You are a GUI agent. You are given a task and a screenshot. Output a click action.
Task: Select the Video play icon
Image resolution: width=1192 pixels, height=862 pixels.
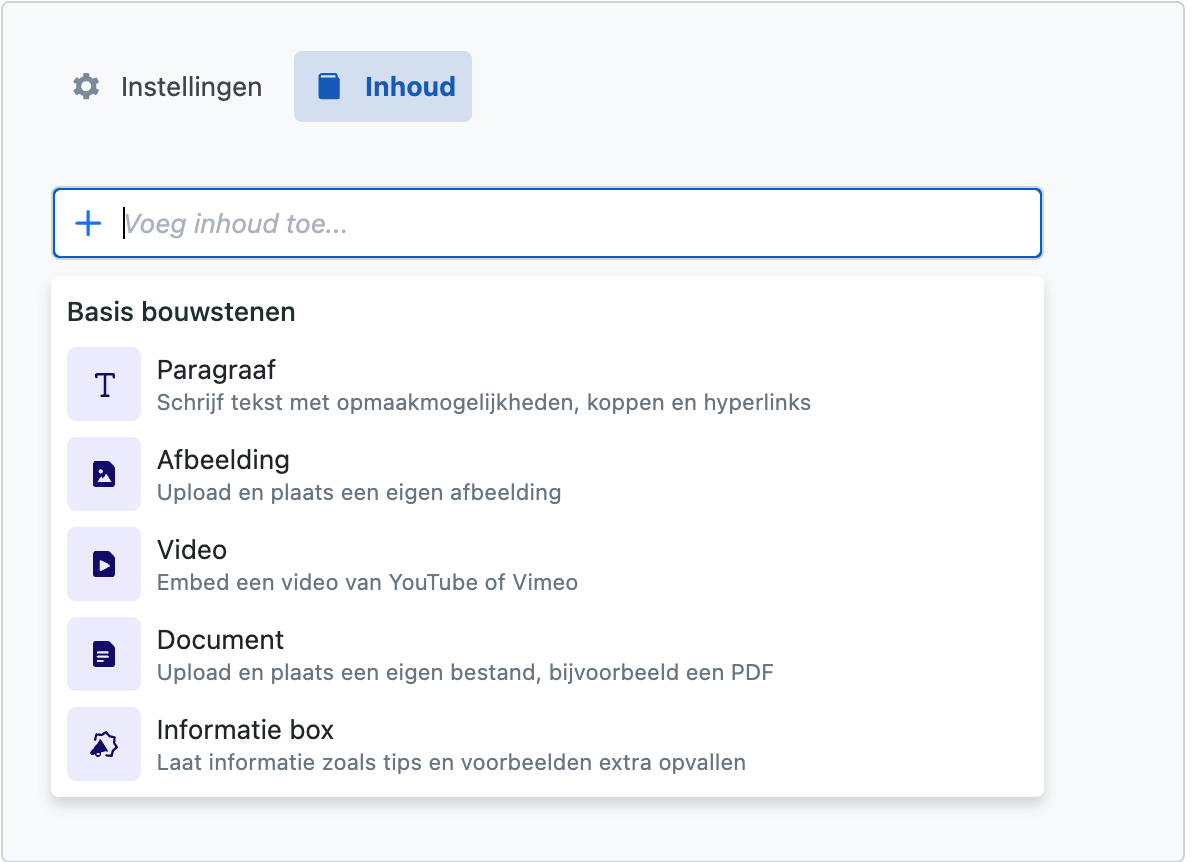(104, 564)
